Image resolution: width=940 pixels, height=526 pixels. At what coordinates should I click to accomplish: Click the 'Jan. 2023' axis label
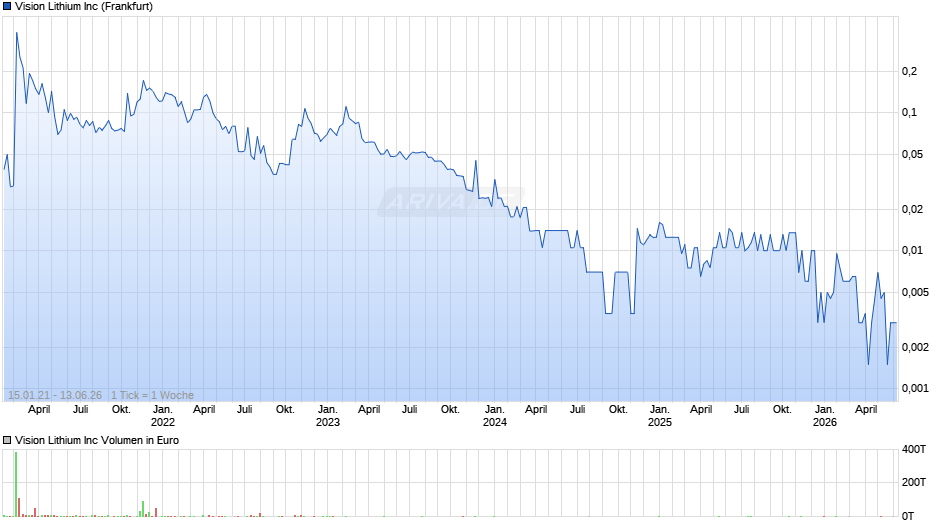coord(327,416)
